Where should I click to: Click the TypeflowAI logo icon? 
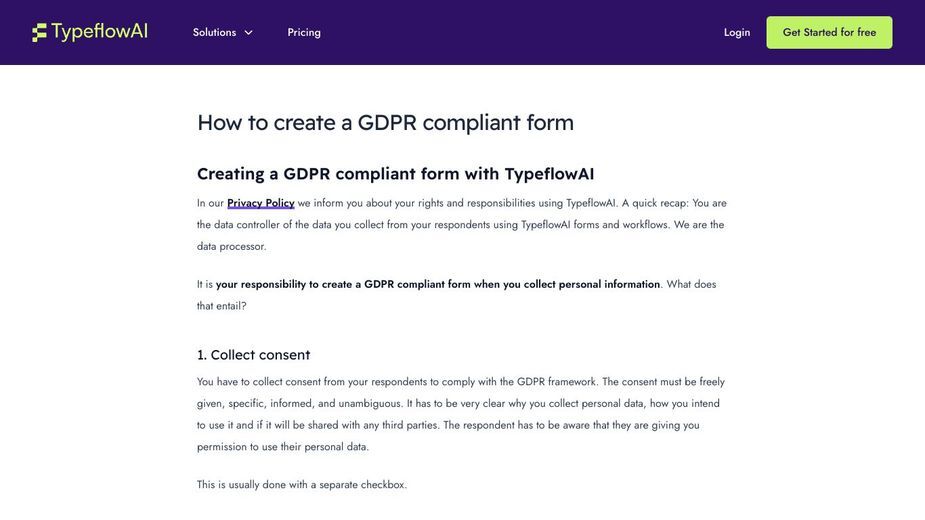[x=39, y=32]
